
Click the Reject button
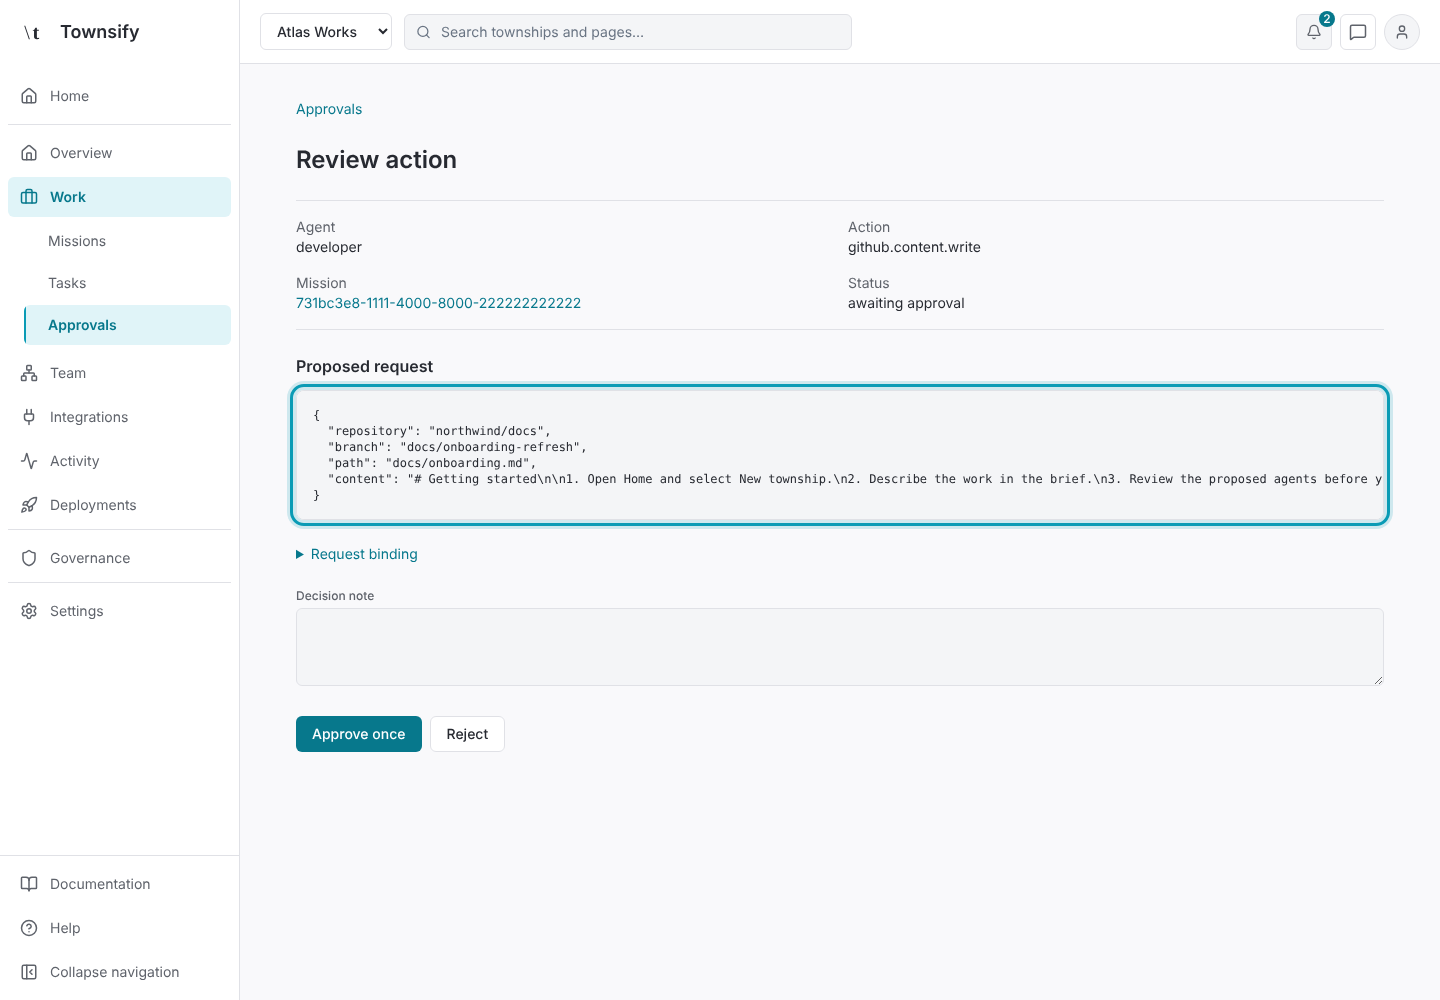[467, 734]
